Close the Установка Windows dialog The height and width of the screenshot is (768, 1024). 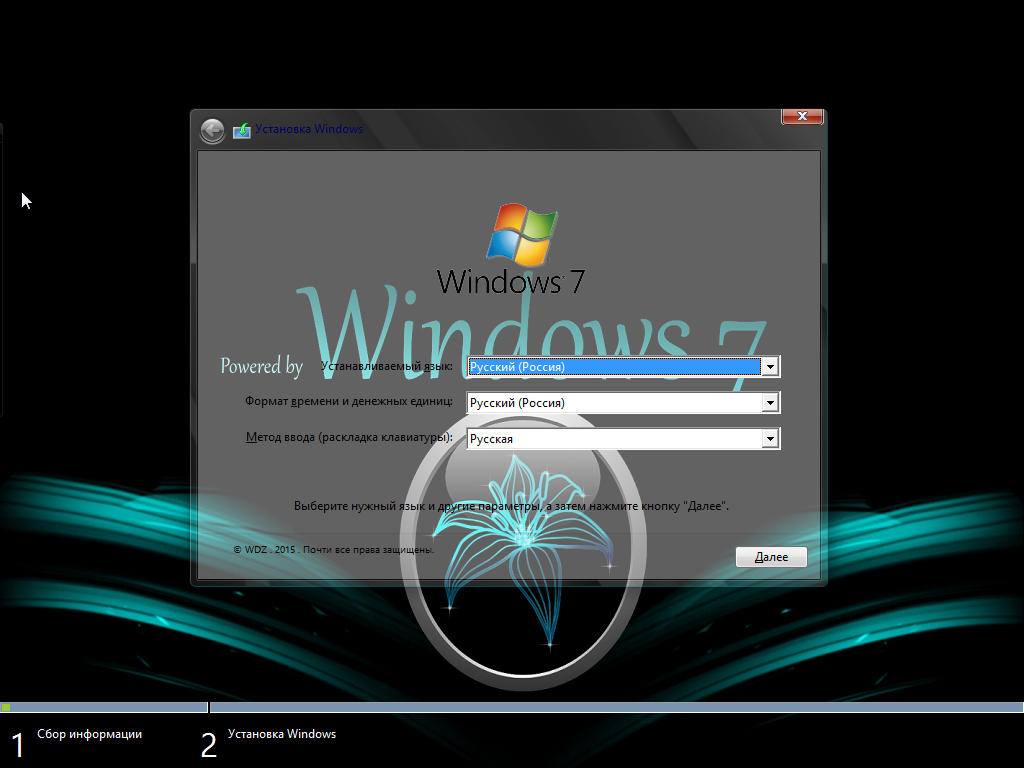pyautogui.click(x=801, y=117)
